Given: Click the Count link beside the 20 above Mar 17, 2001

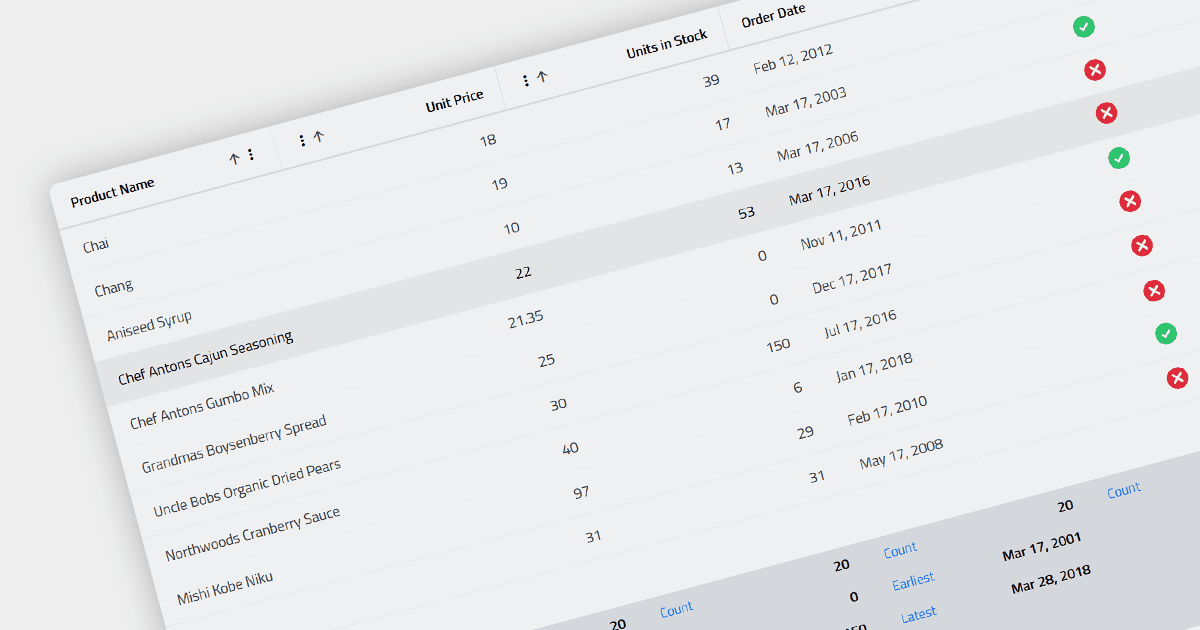Looking at the screenshot, I should point(1123,490).
